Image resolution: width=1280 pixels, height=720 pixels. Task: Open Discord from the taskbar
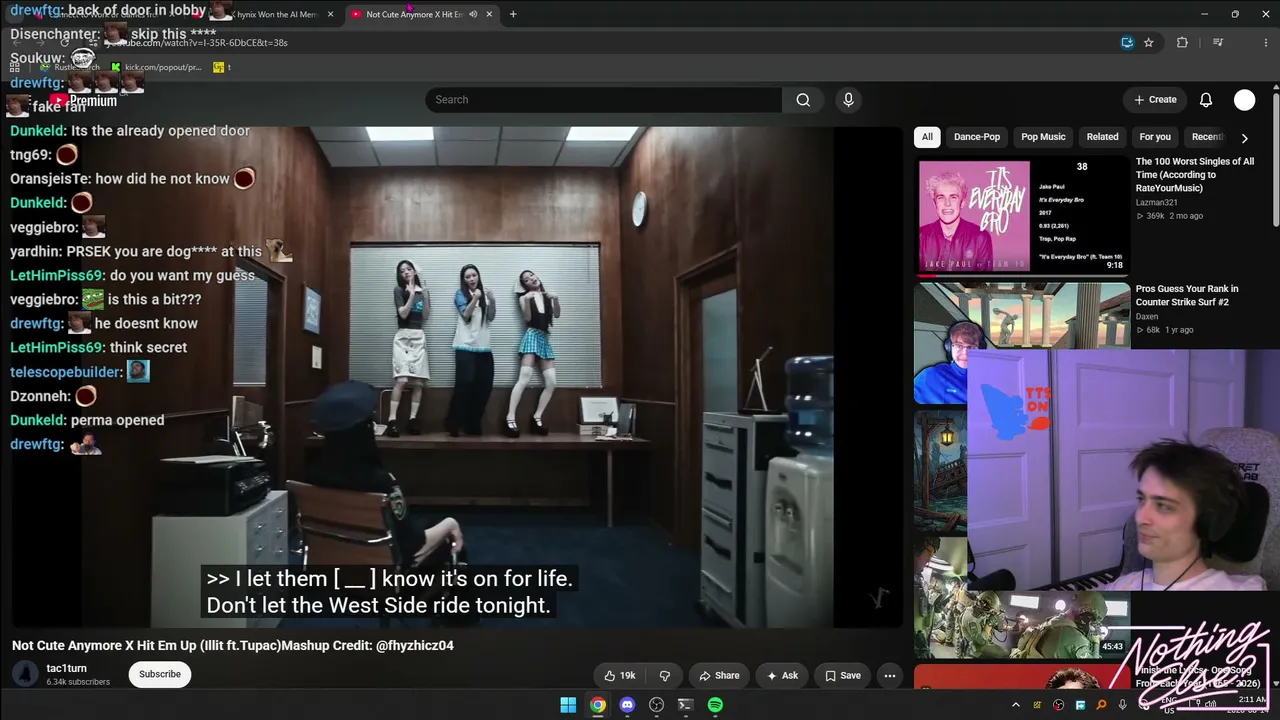click(x=627, y=705)
